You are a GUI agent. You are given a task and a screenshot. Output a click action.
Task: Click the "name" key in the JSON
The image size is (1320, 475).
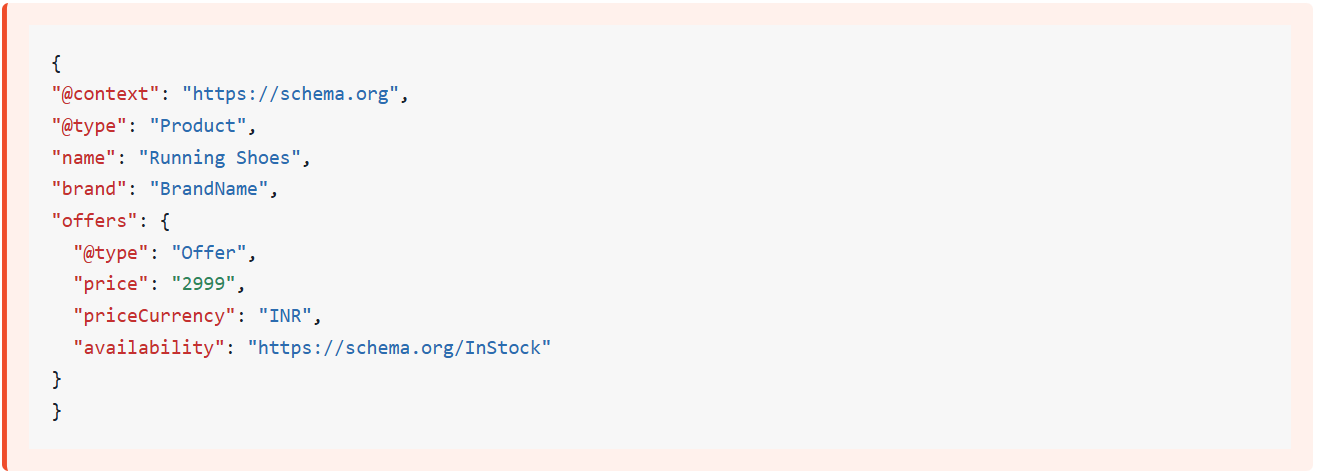(84, 158)
